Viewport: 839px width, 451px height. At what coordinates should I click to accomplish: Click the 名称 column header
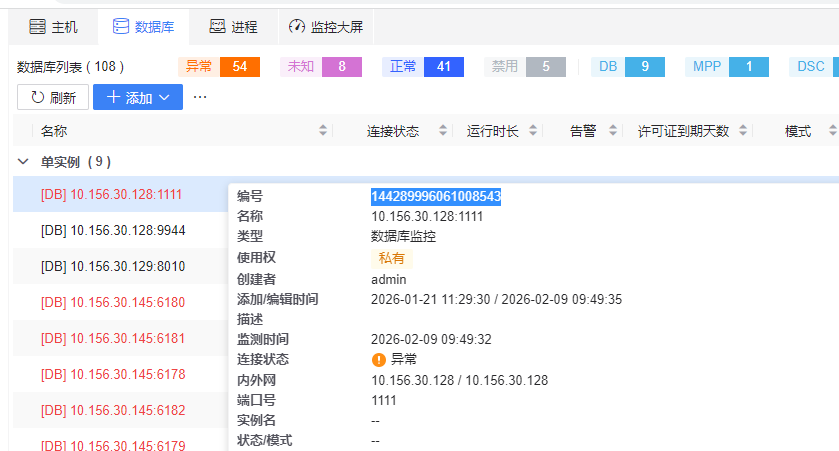(x=54, y=131)
